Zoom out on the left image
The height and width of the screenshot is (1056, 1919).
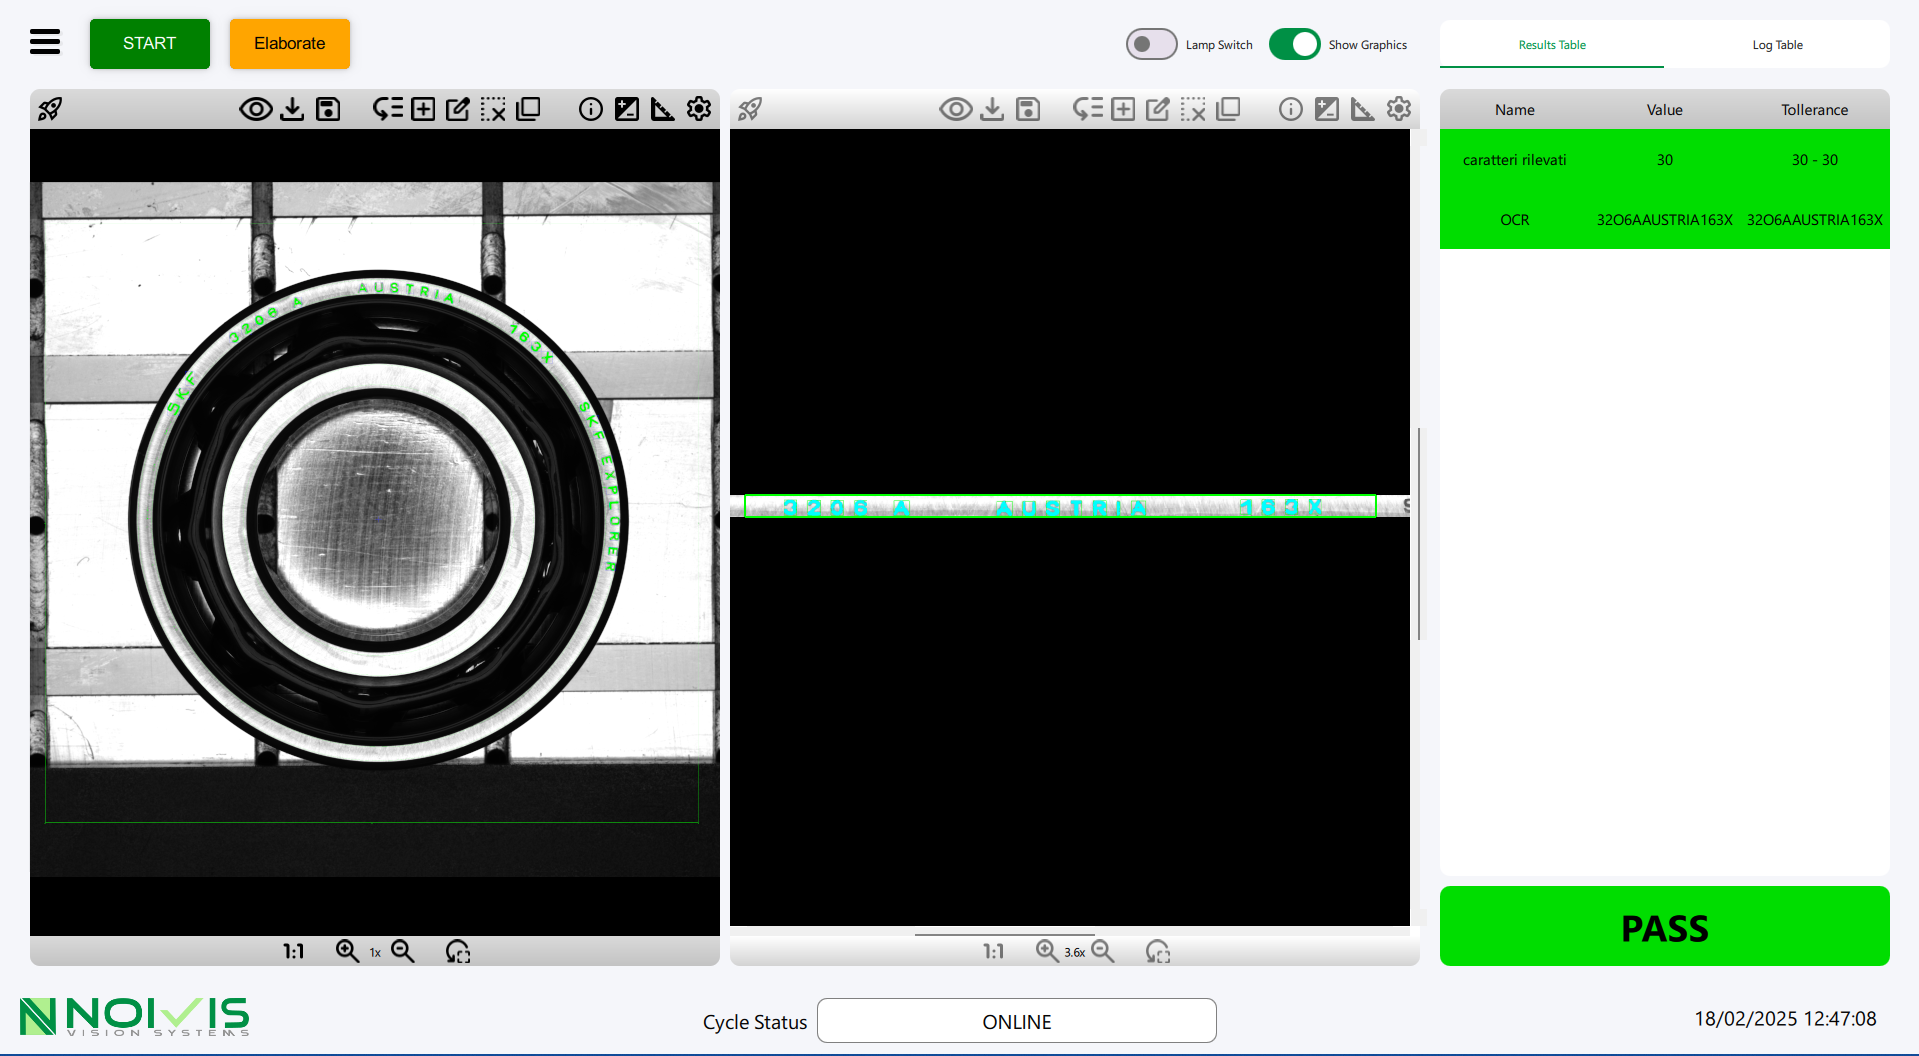click(x=403, y=951)
